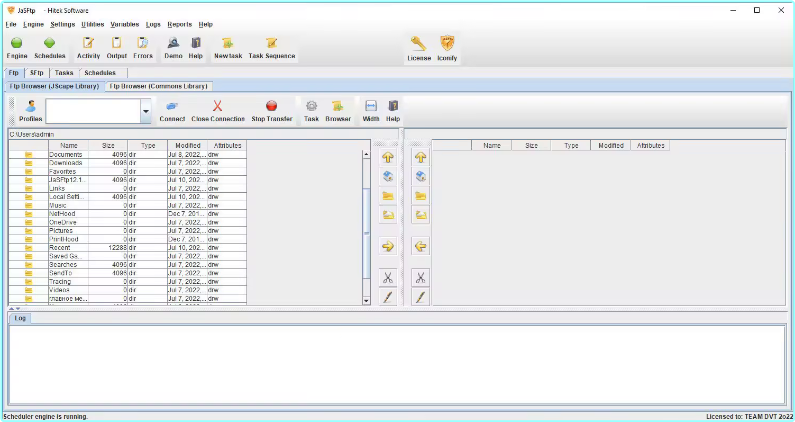
Task: Click remote pane rename pen icon
Action: click(x=420, y=297)
